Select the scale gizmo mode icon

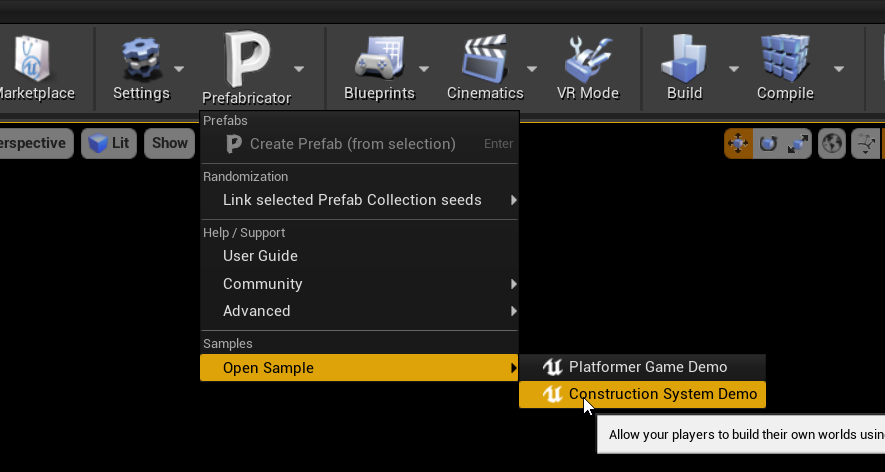(797, 143)
